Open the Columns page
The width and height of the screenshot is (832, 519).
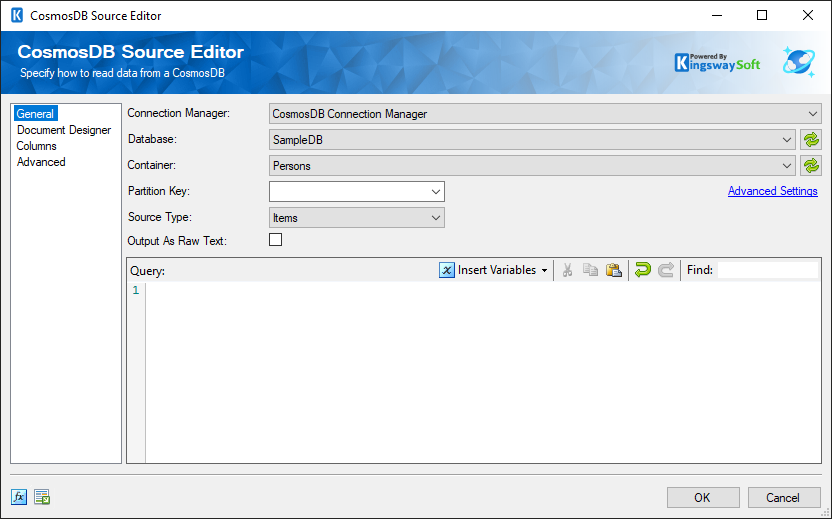[x=36, y=146]
